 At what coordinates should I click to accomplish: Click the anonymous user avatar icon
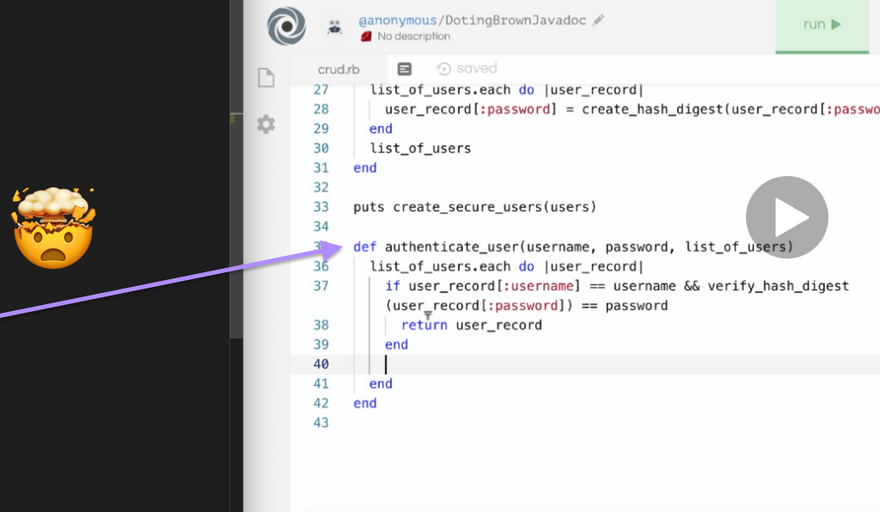click(335, 28)
